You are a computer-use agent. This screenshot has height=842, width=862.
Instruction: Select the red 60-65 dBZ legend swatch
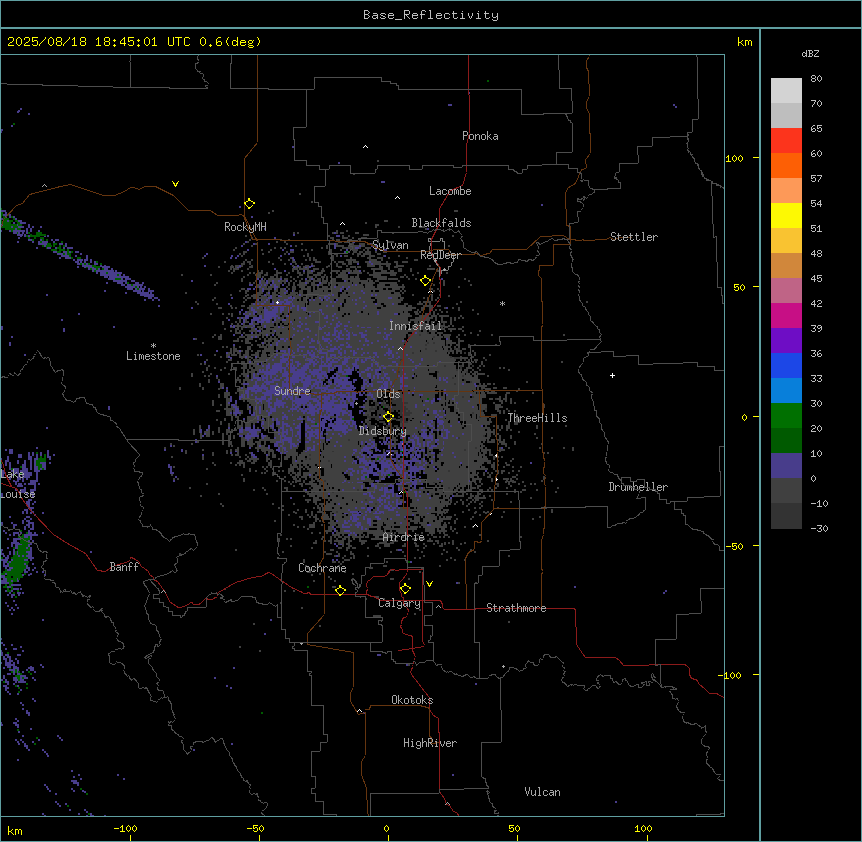pyautogui.click(x=786, y=141)
